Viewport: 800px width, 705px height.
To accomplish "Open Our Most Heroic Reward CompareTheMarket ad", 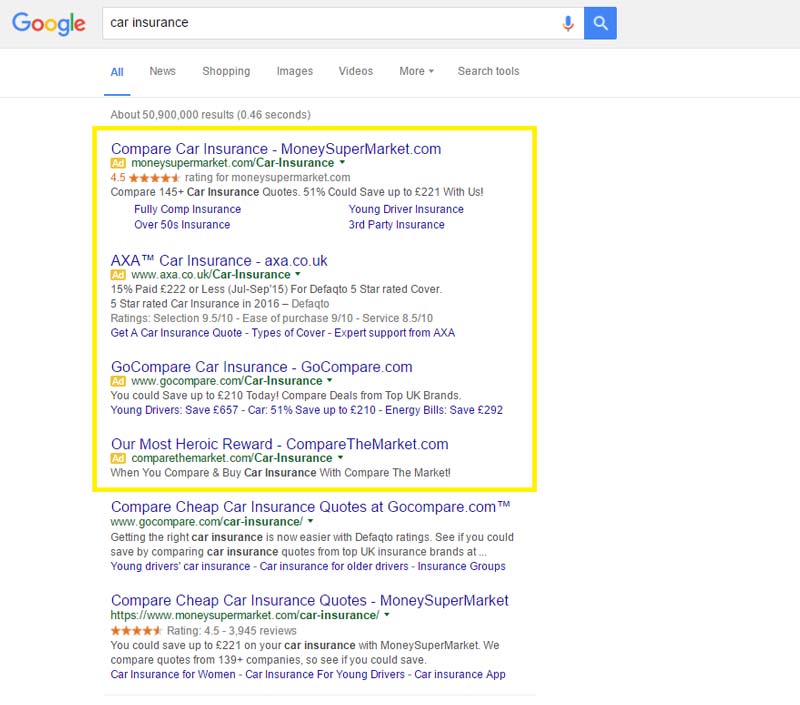I will 280,444.
